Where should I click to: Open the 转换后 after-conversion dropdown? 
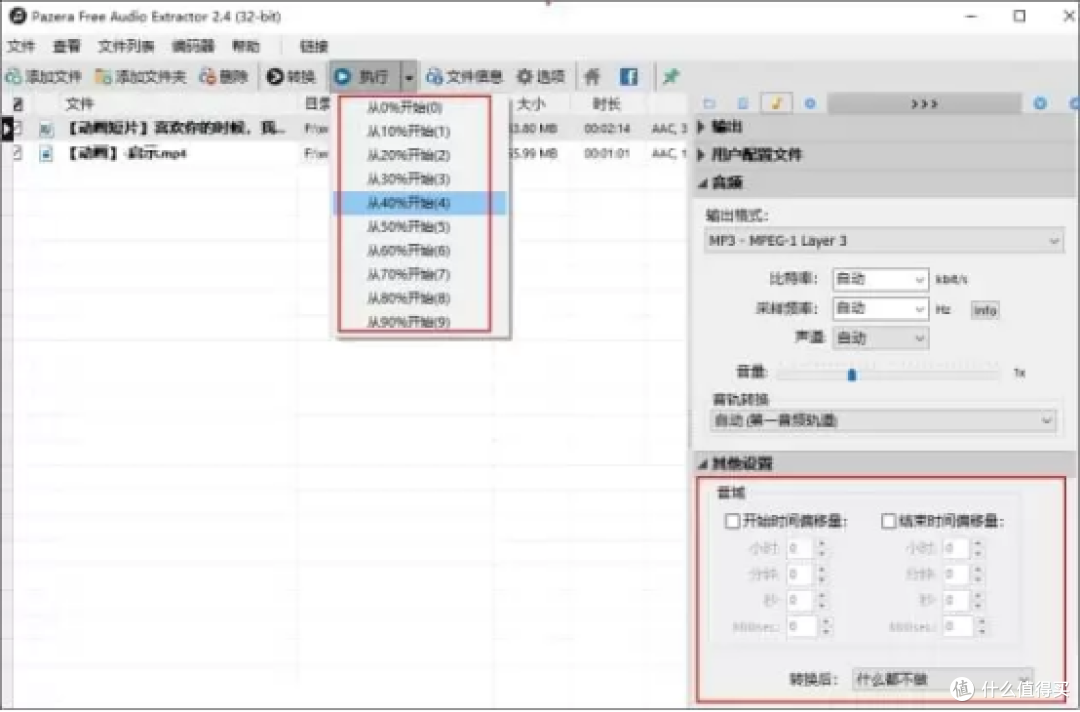click(x=942, y=679)
